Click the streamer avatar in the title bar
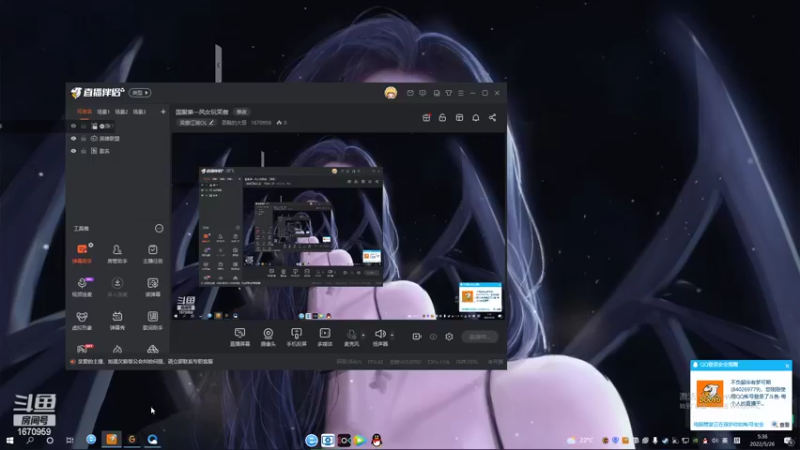Screen dimensions: 800x450 tap(391, 93)
